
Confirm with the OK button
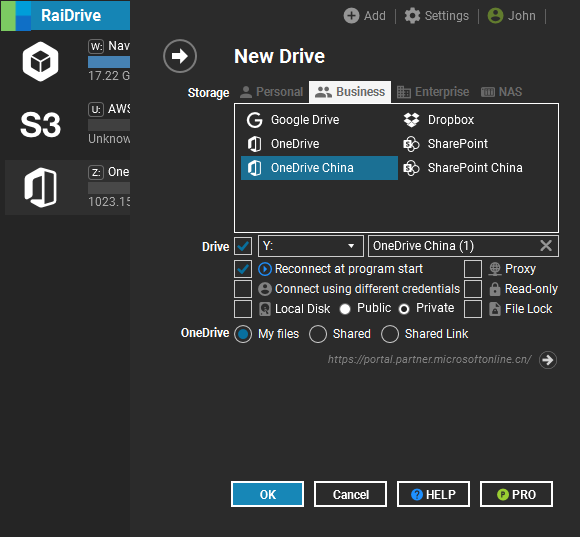[x=267, y=494]
